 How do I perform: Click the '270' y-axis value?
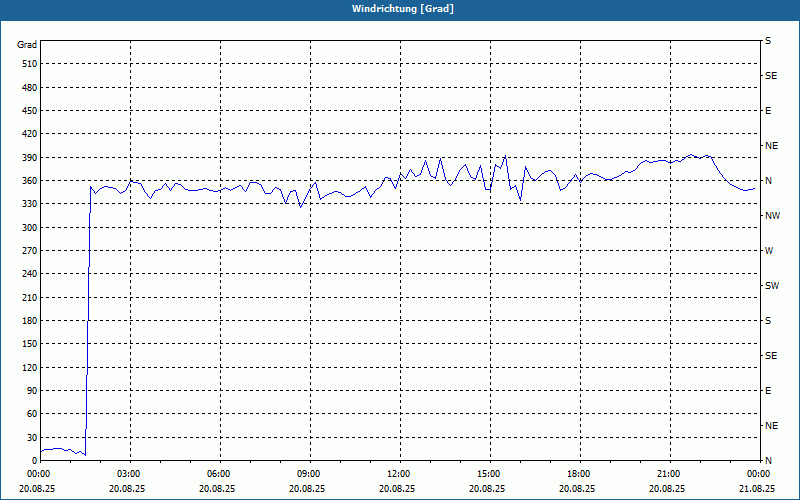(x=30, y=251)
